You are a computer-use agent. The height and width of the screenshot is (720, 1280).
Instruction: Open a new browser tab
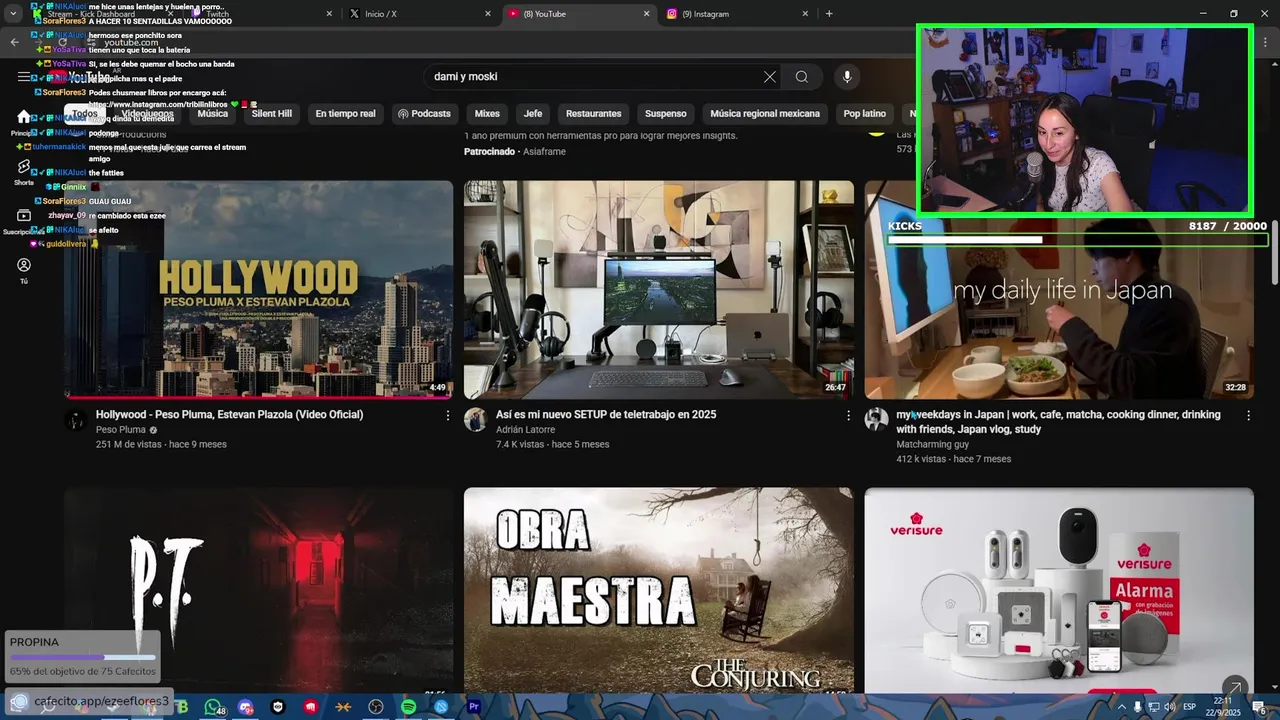[x=829, y=14]
